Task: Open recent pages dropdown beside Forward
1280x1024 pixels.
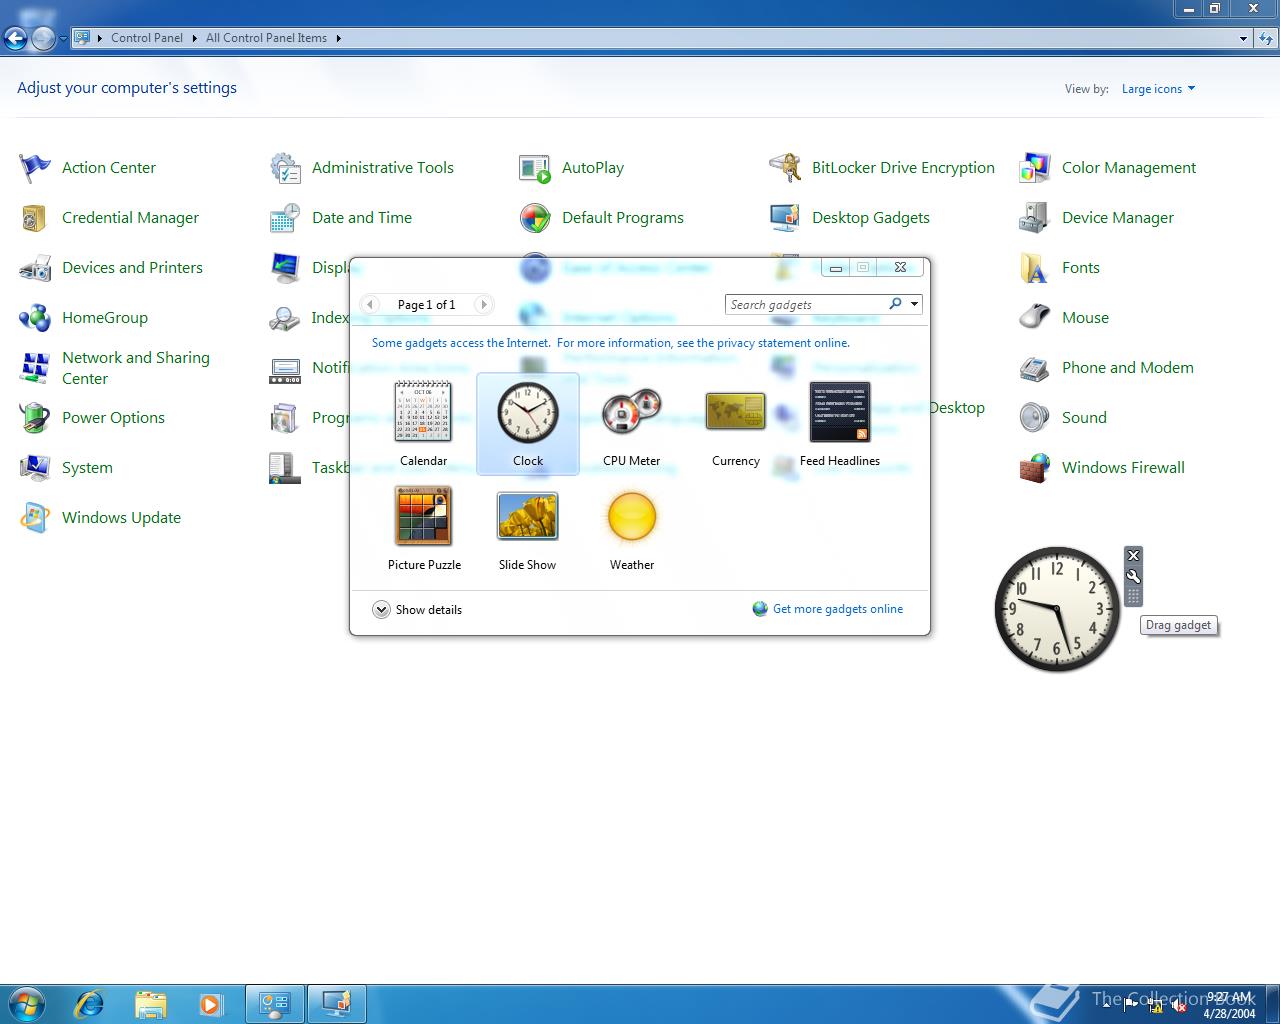Action: coord(63,39)
